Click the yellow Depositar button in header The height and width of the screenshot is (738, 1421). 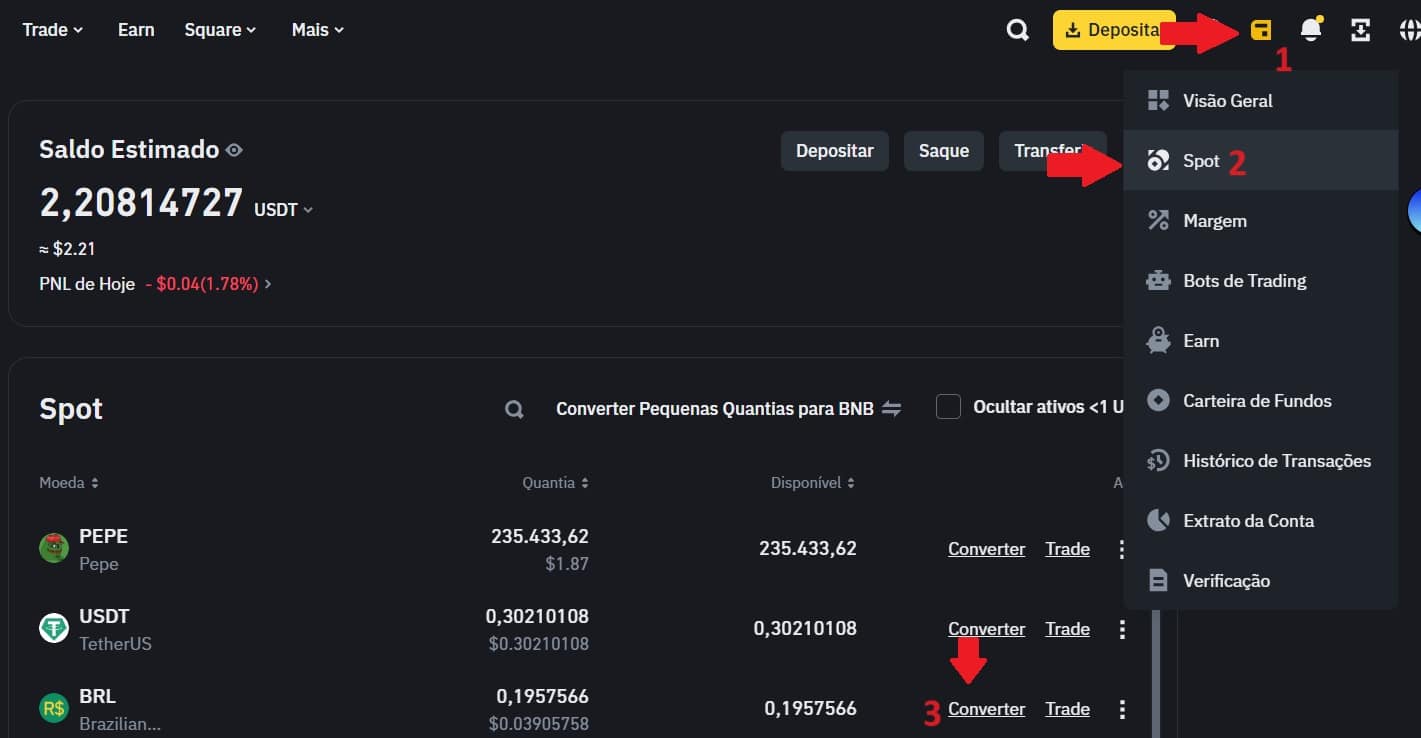click(x=1113, y=30)
